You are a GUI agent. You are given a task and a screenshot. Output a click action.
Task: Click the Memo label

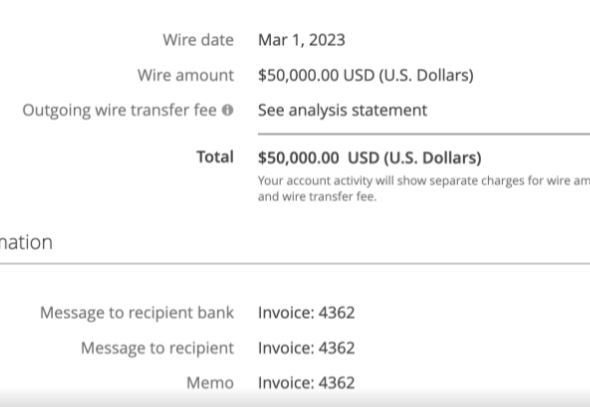210,383
